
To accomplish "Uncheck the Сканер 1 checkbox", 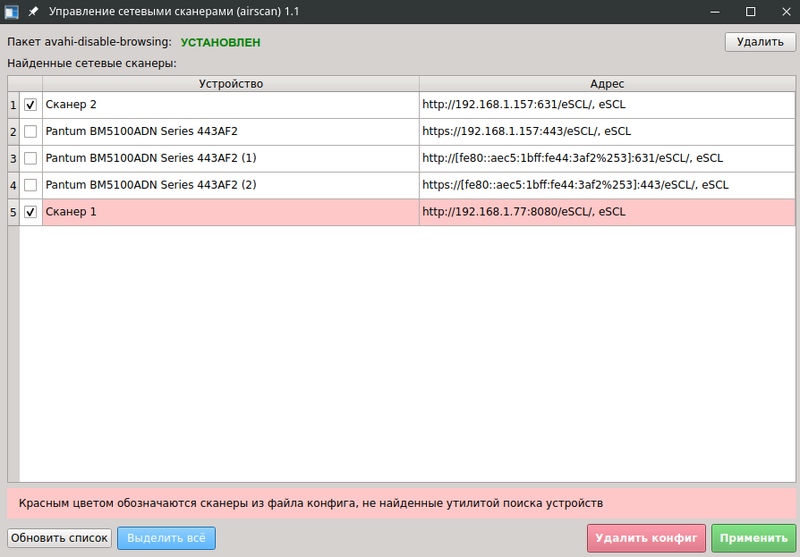I will pos(31,213).
